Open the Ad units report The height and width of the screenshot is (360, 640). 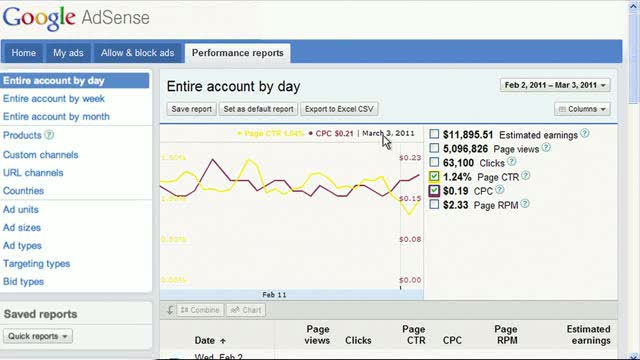click(21, 210)
